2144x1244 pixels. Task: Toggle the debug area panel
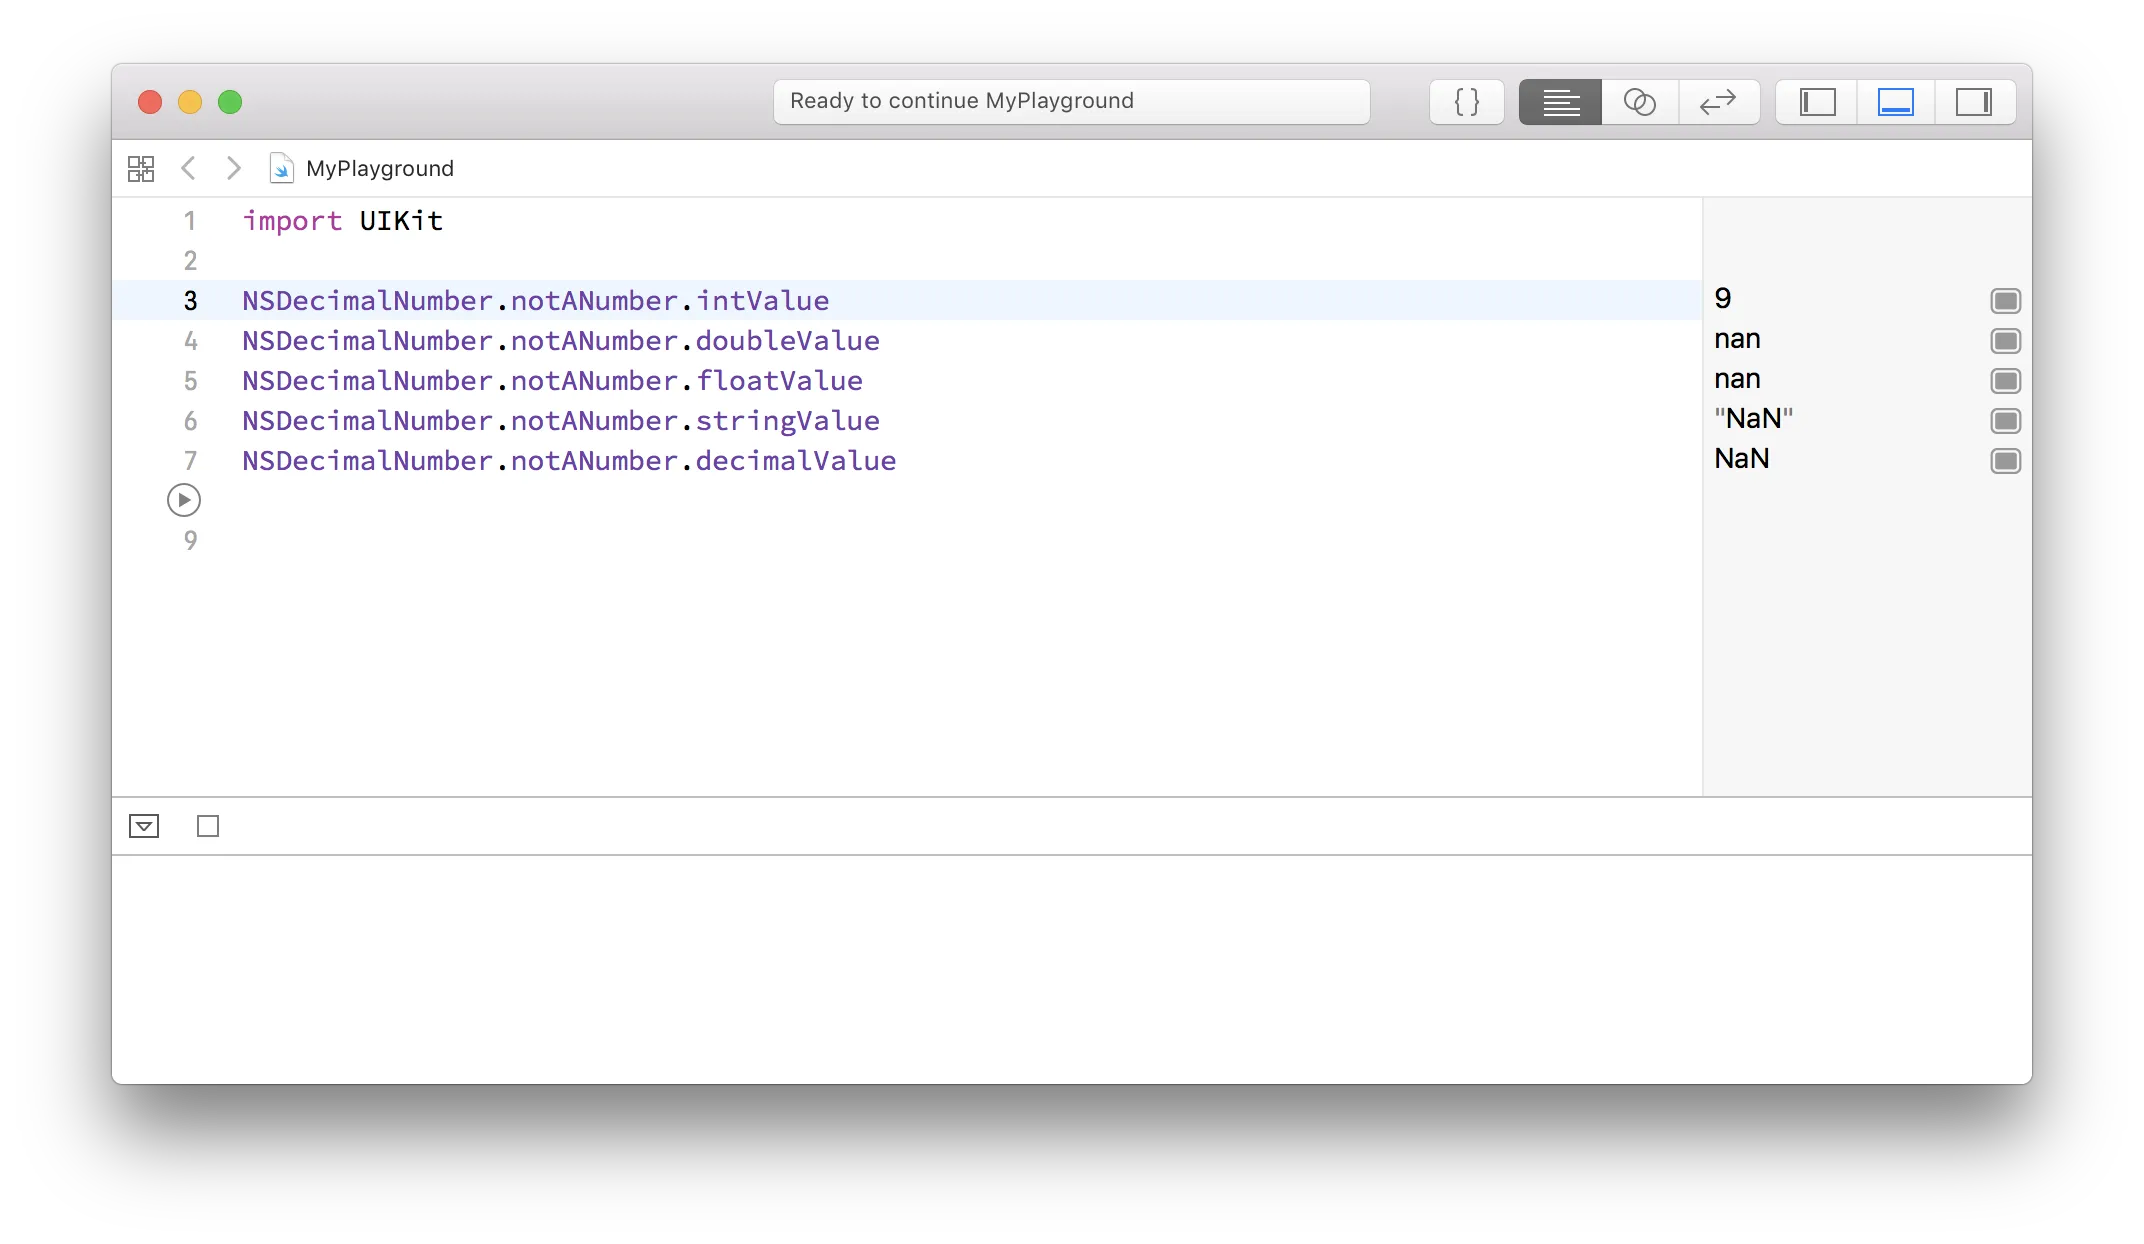point(1895,102)
